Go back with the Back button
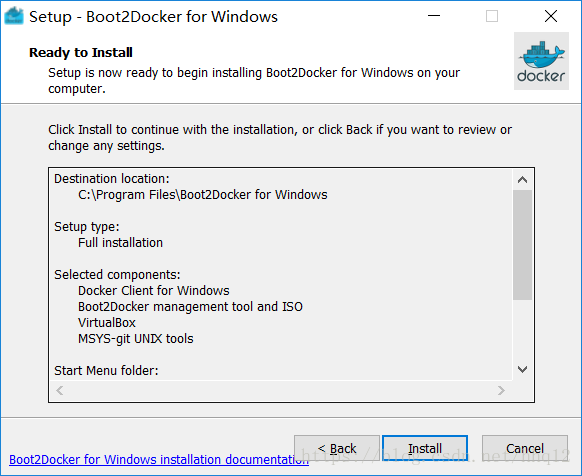The height and width of the screenshot is (476, 582). pyautogui.click(x=337, y=448)
